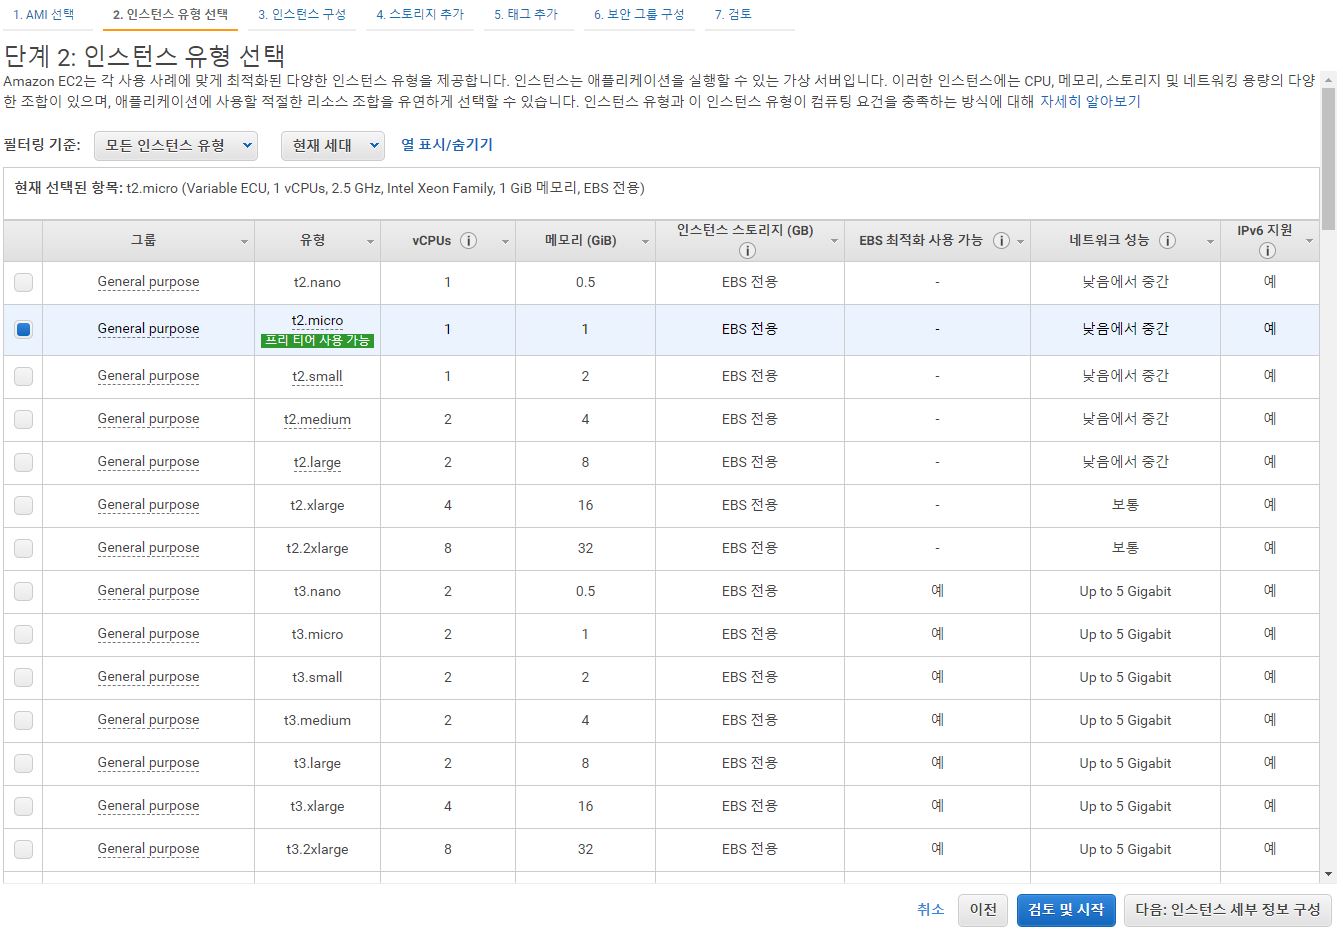
Task: Click the 이전 button
Action: pyautogui.click(x=983, y=909)
